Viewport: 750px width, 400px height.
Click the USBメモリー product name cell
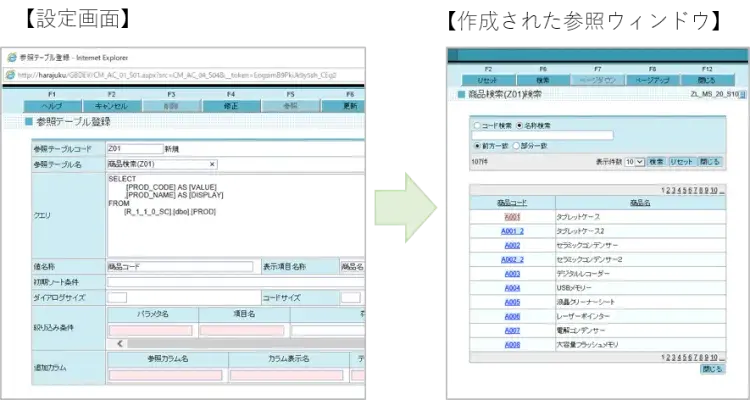[640, 288]
